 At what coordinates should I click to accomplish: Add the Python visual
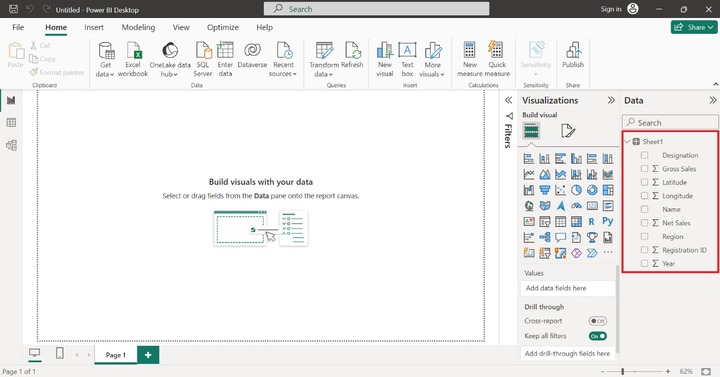608,221
